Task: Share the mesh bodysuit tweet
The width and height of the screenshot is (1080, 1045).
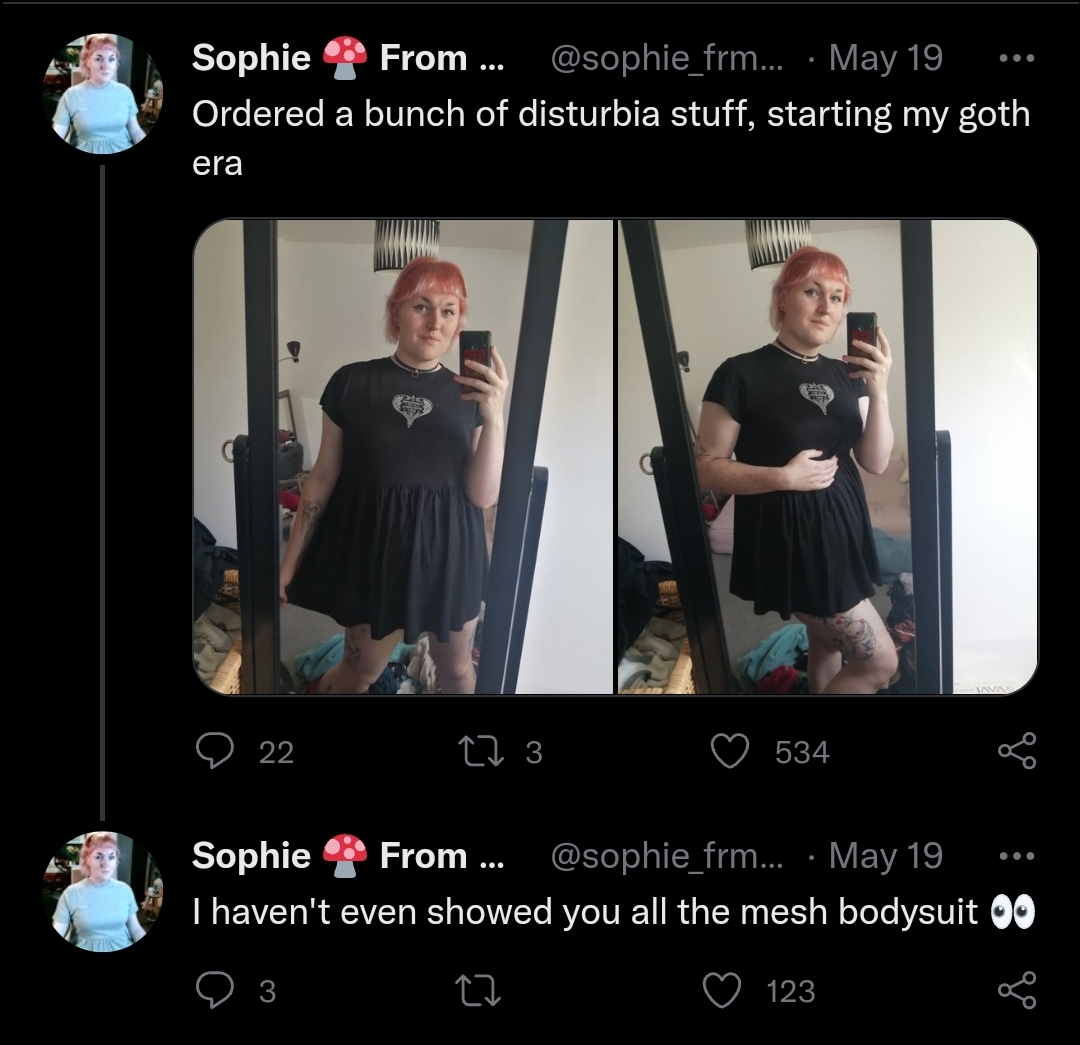Action: pyautogui.click(x=1017, y=991)
